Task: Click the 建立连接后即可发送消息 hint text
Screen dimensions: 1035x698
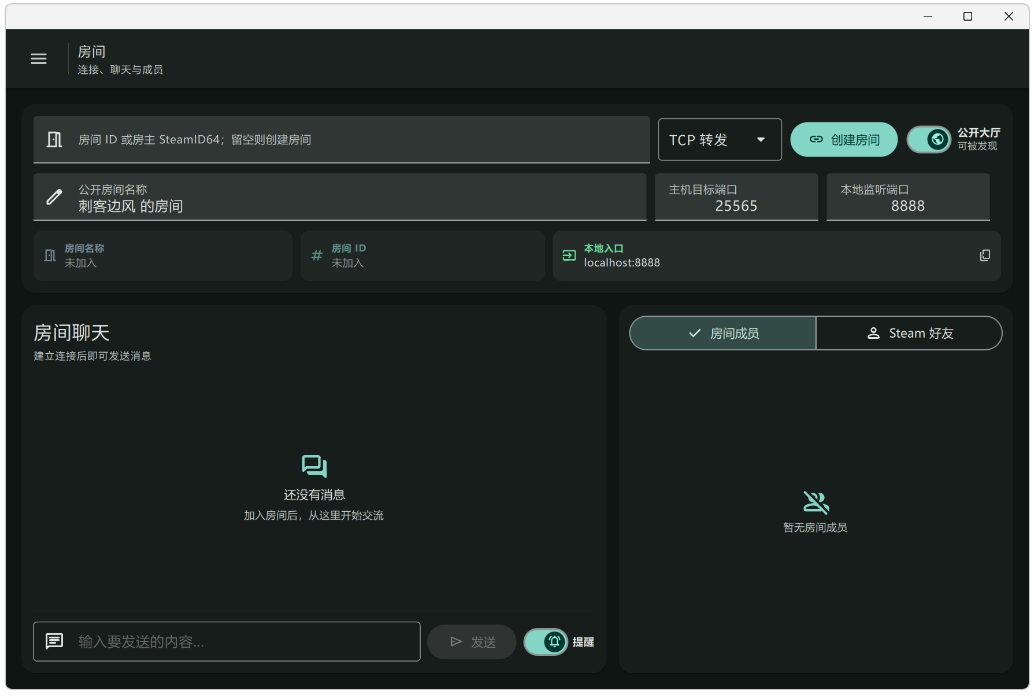Action: [92, 356]
